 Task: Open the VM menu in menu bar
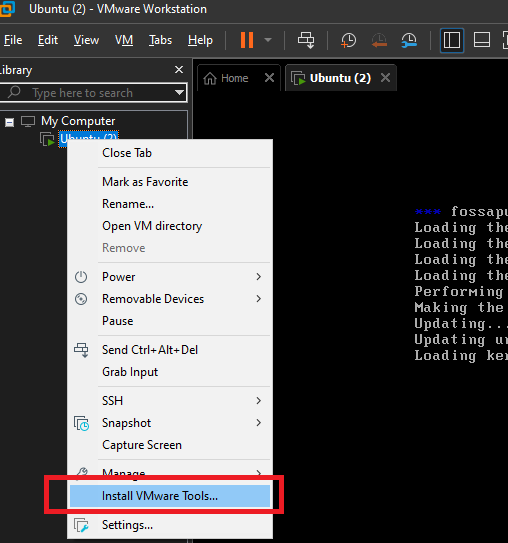pos(124,40)
